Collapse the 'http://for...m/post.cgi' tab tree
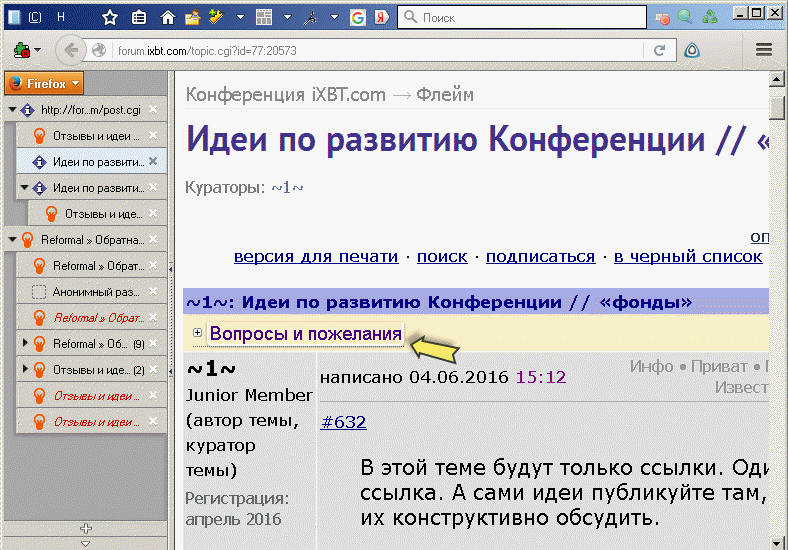This screenshot has height=550, width=788. [11, 110]
